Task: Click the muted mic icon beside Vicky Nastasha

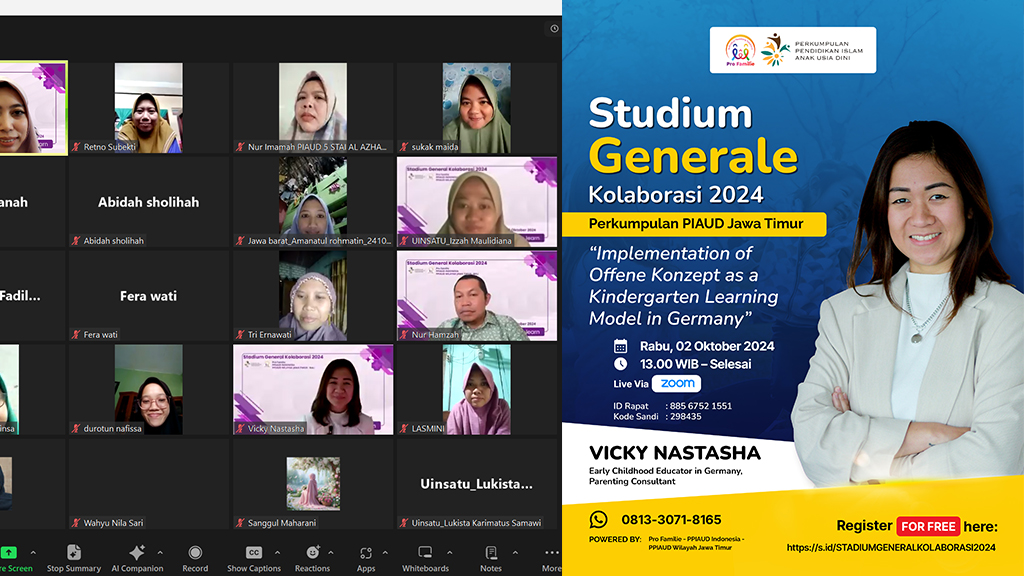Action: pos(240,428)
